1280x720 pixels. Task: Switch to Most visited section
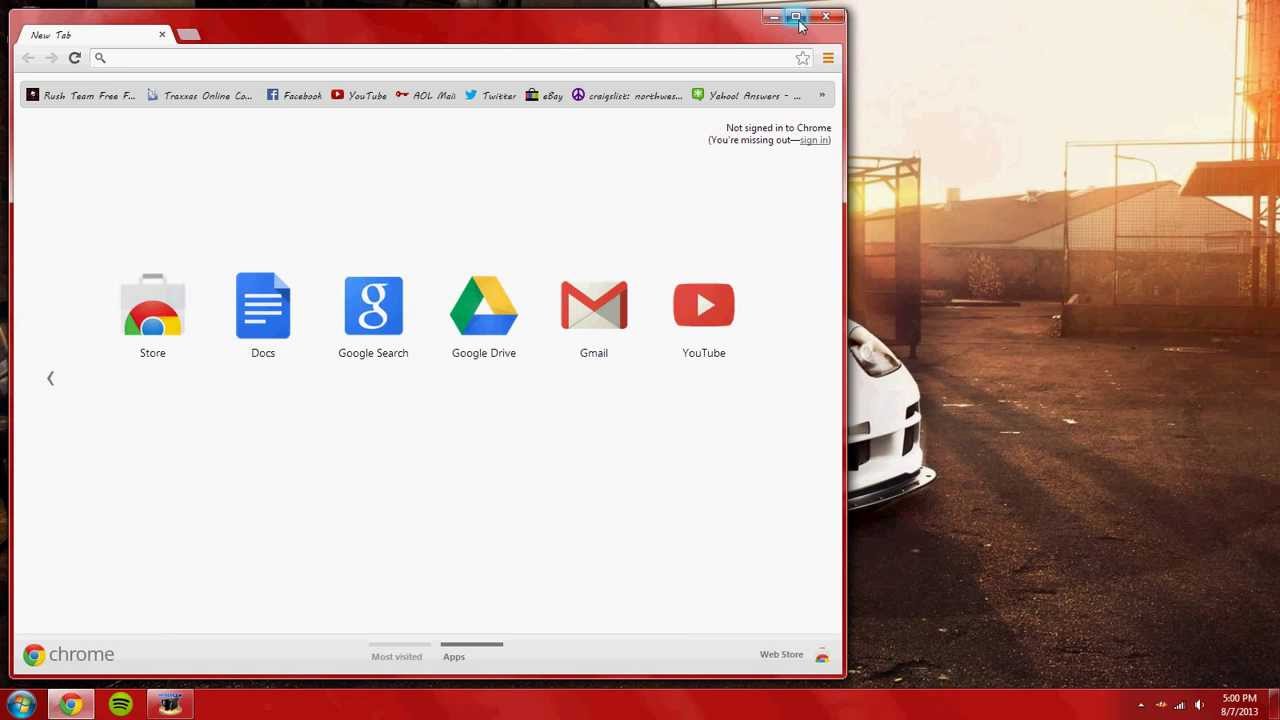tap(397, 656)
